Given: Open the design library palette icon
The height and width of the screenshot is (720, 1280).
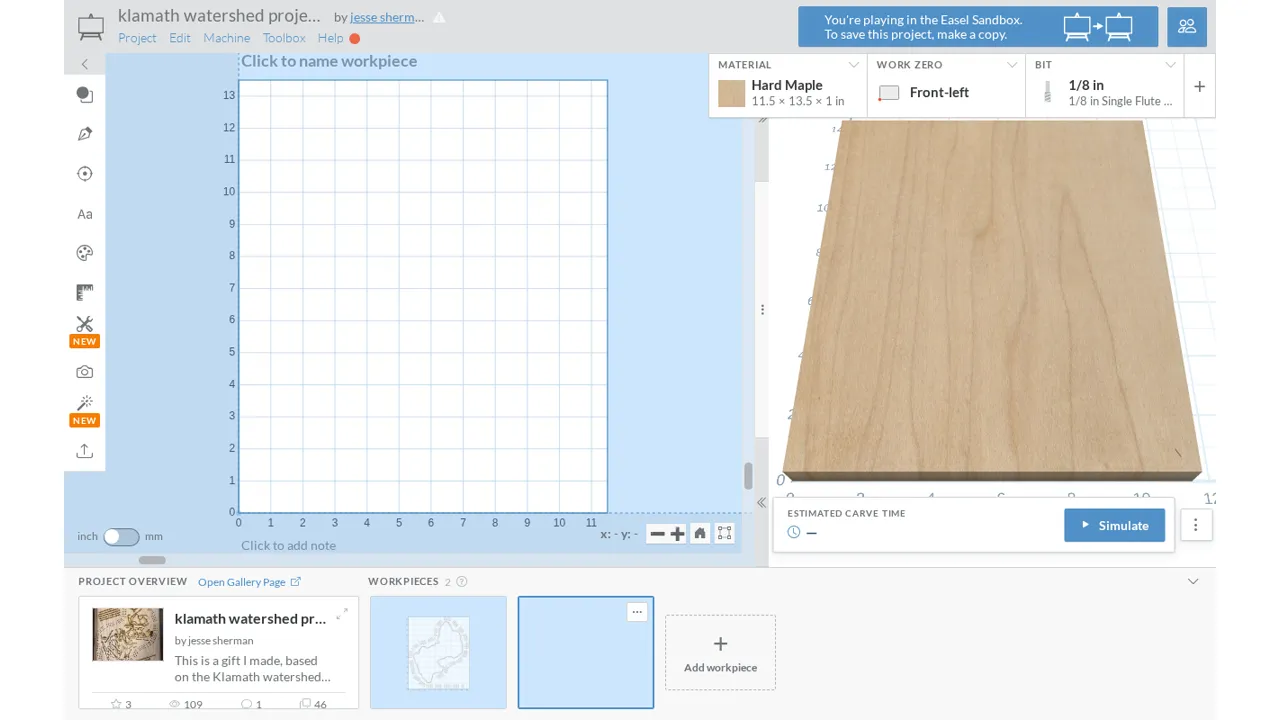Looking at the screenshot, I should click(x=85, y=253).
